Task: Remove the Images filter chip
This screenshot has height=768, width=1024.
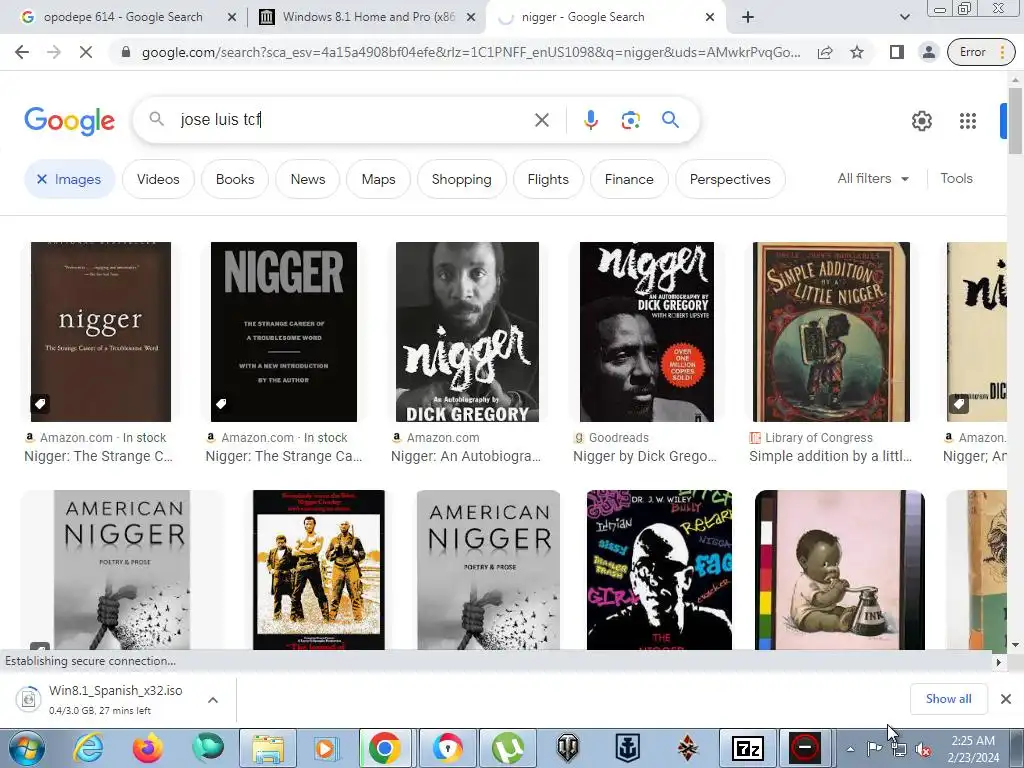Action: click(x=41, y=179)
